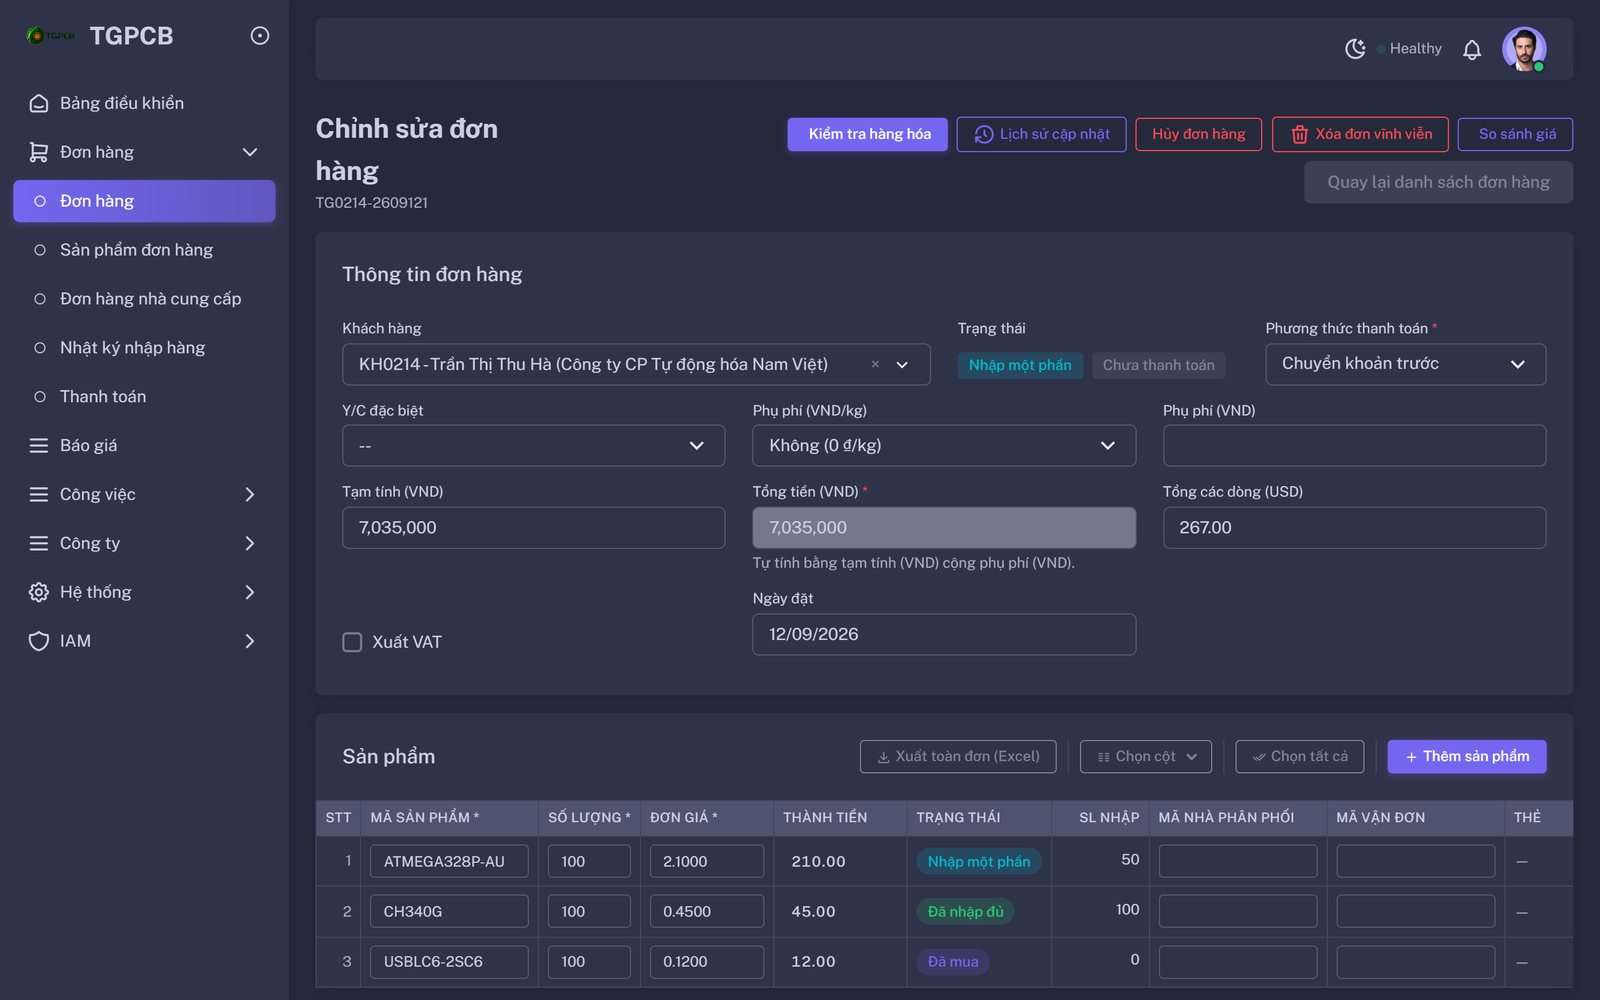Expand the Công ty submenu arrow

tap(250, 543)
